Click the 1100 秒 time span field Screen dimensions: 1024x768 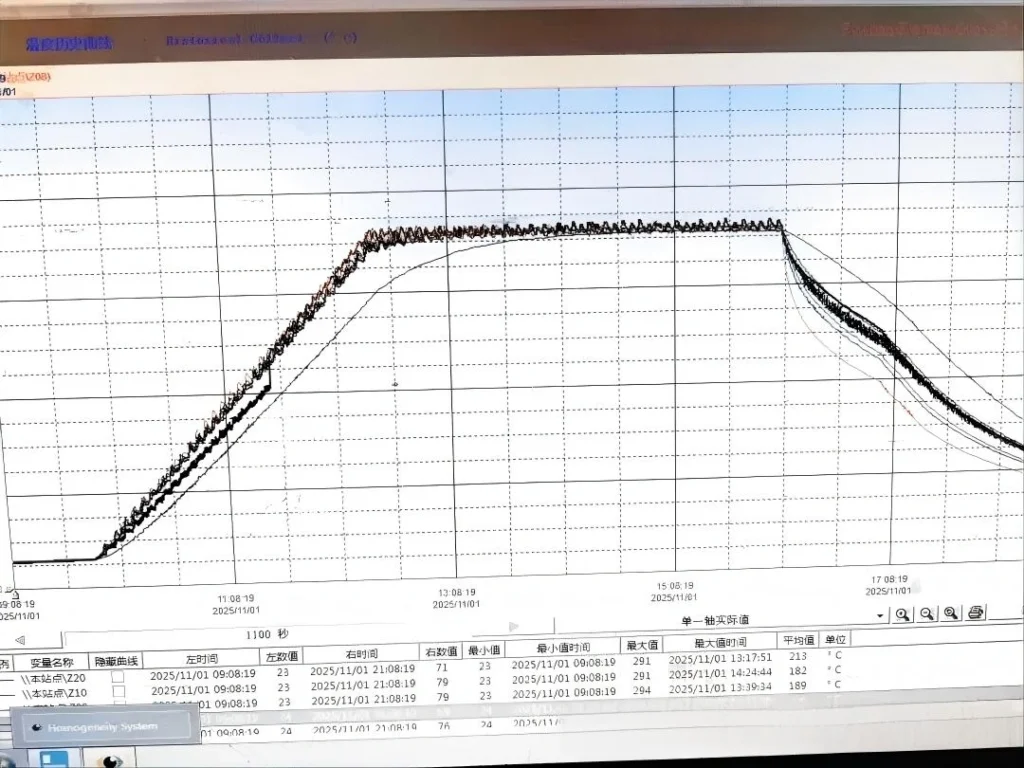267,635
